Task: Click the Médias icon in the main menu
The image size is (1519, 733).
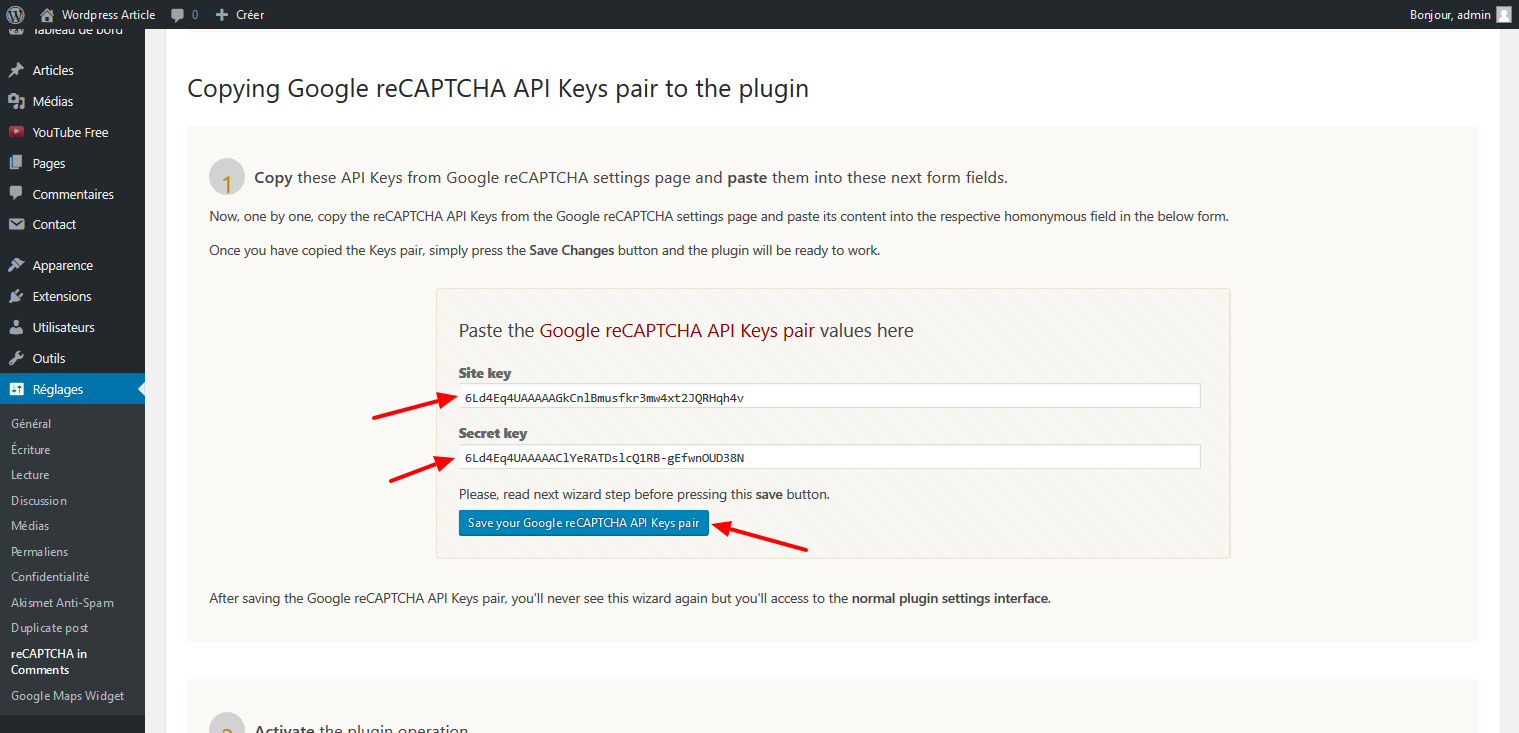Action: (x=16, y=101)
